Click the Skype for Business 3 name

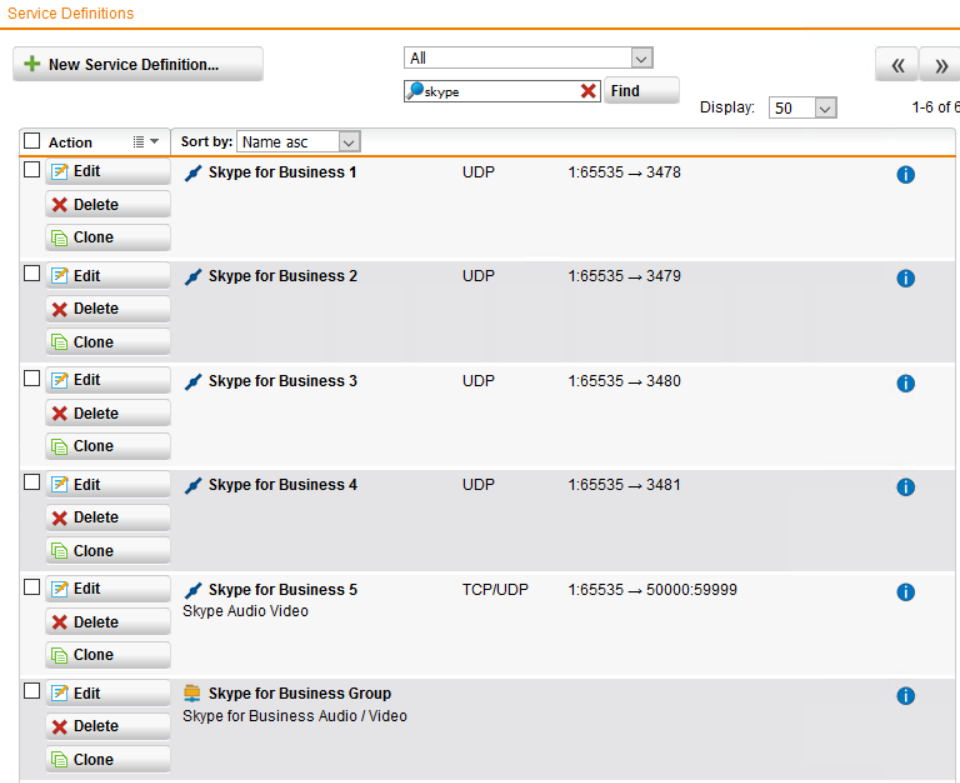pos(283,381)
